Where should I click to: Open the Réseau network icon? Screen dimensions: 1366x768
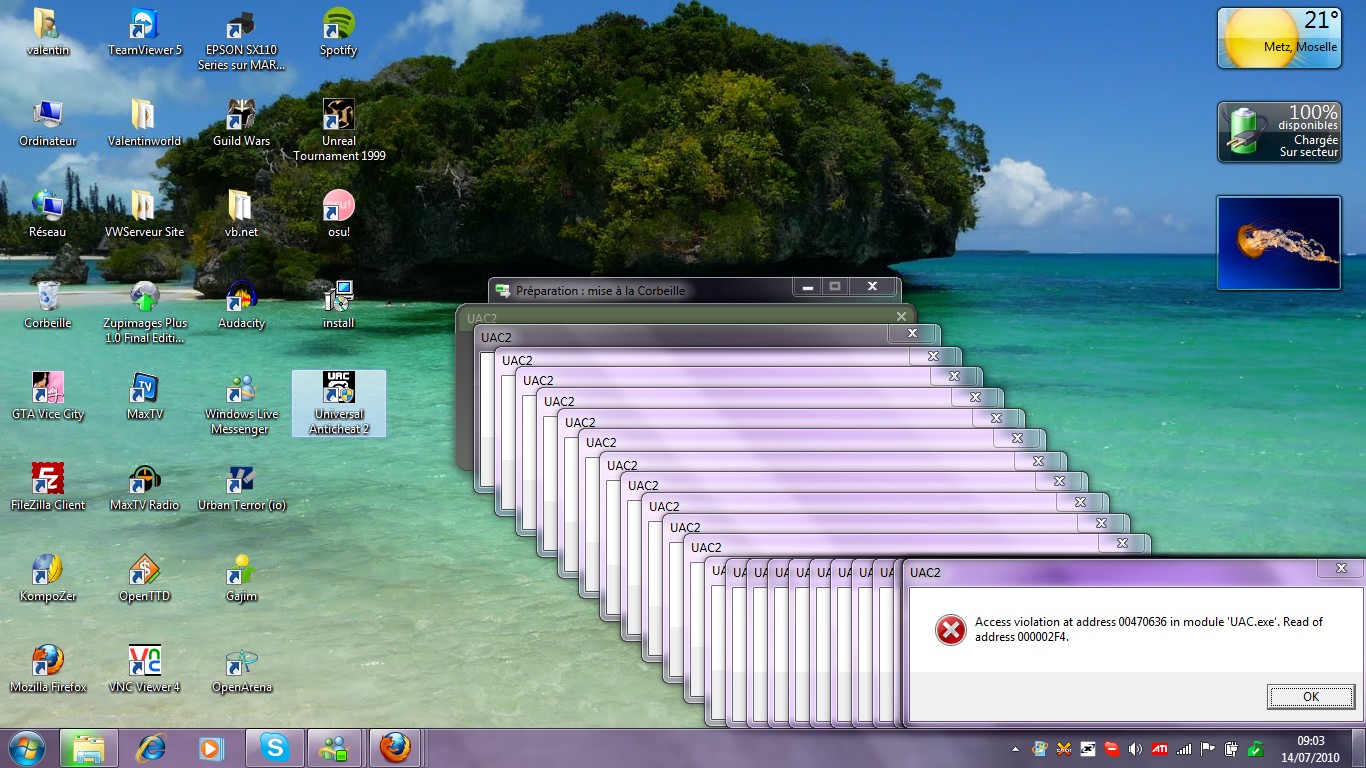pos(47,214)
